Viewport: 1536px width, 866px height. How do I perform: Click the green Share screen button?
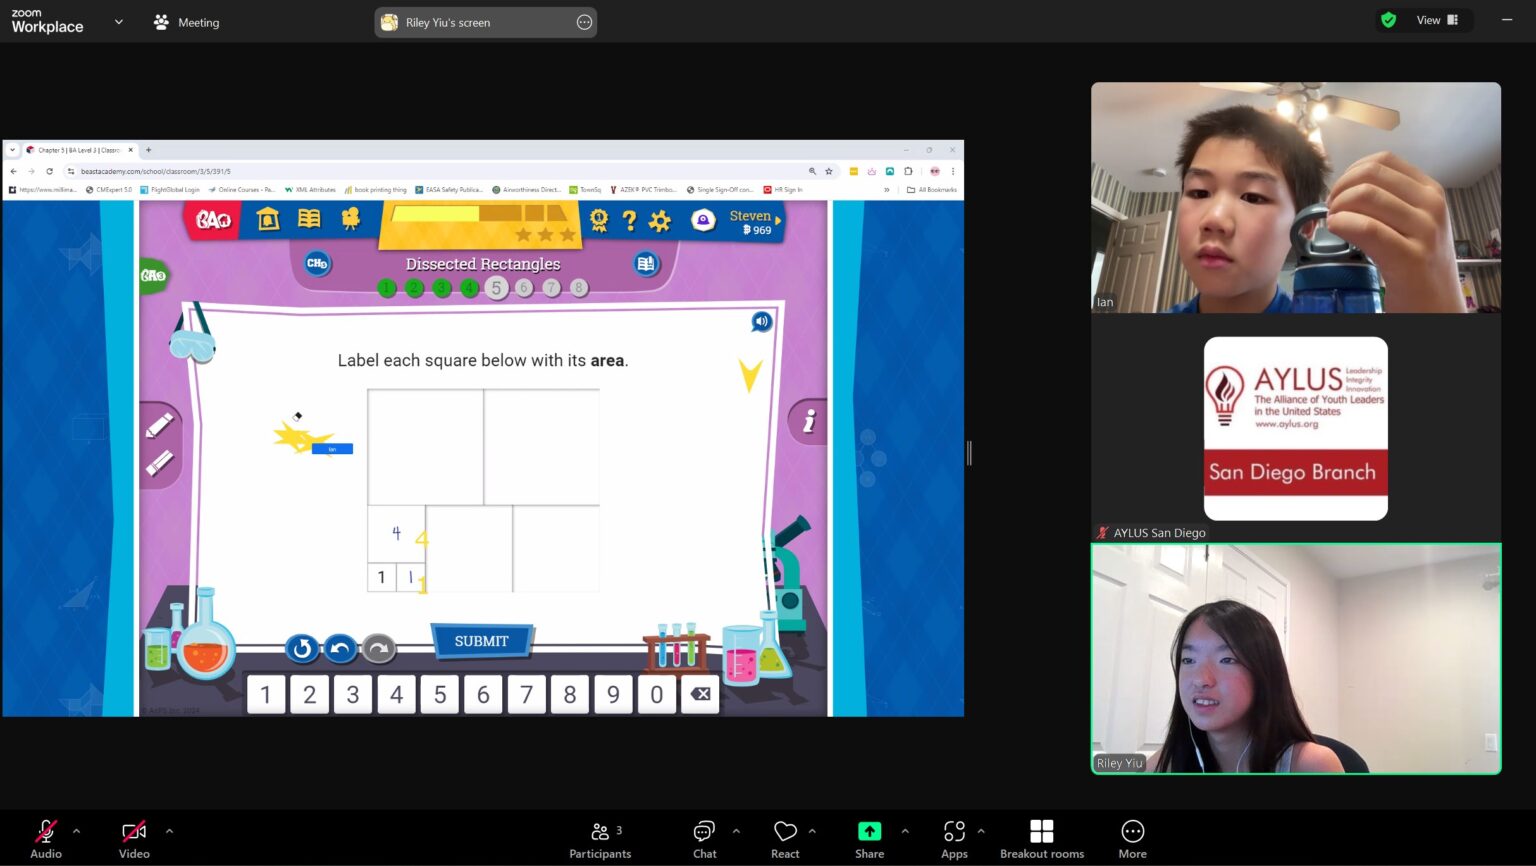coord(869,838)
